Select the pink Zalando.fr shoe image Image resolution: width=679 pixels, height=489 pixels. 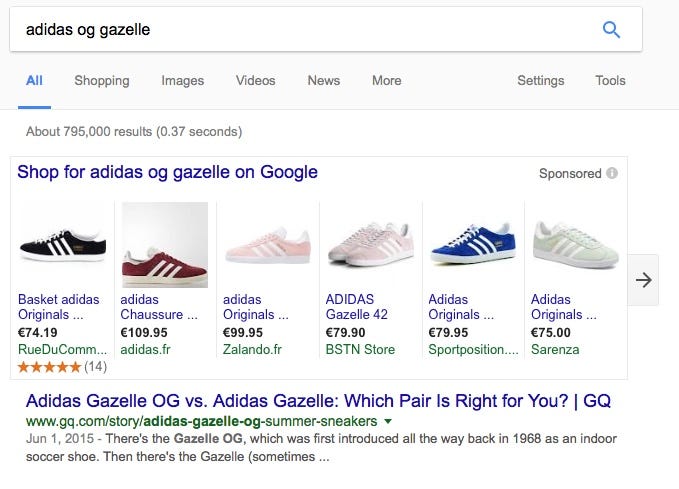pos(267,245)
